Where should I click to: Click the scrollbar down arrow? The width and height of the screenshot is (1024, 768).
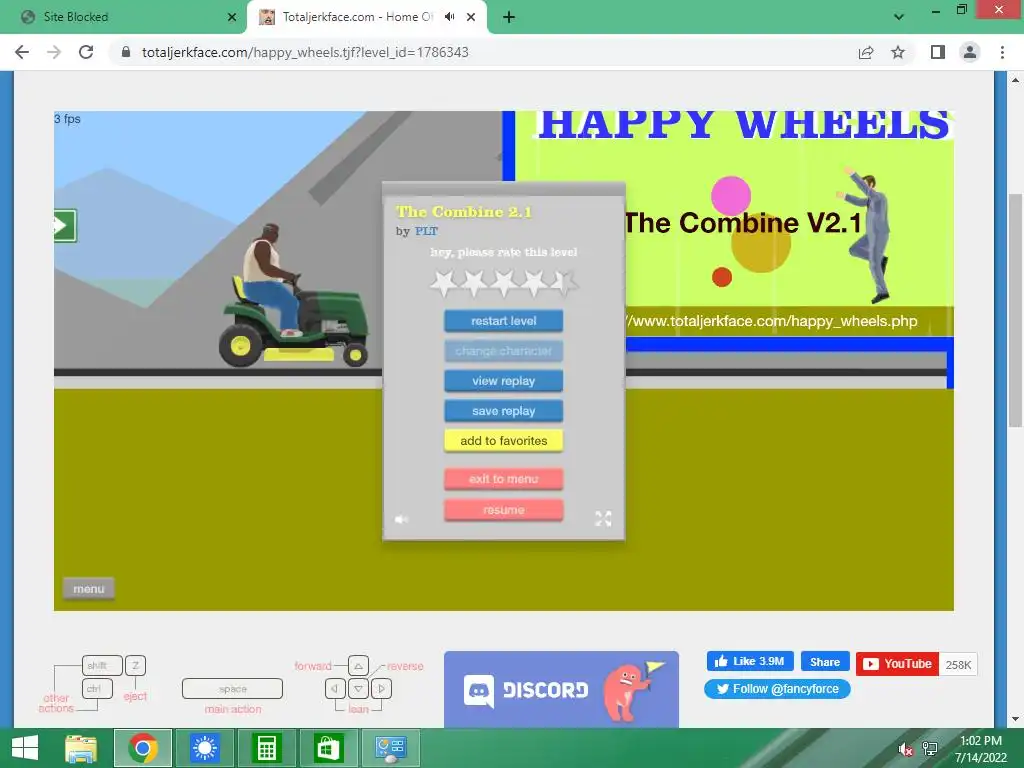pyautogui.click(x=1016, y=719)
